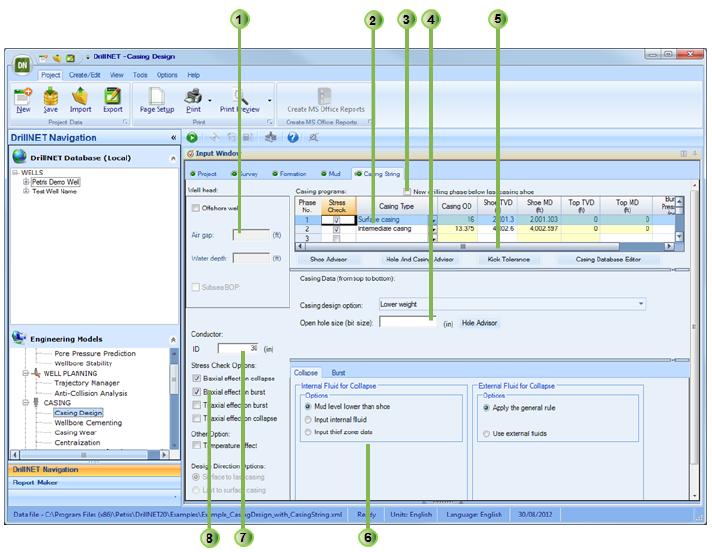Open Print button dropdown arrow

(210, 100)
